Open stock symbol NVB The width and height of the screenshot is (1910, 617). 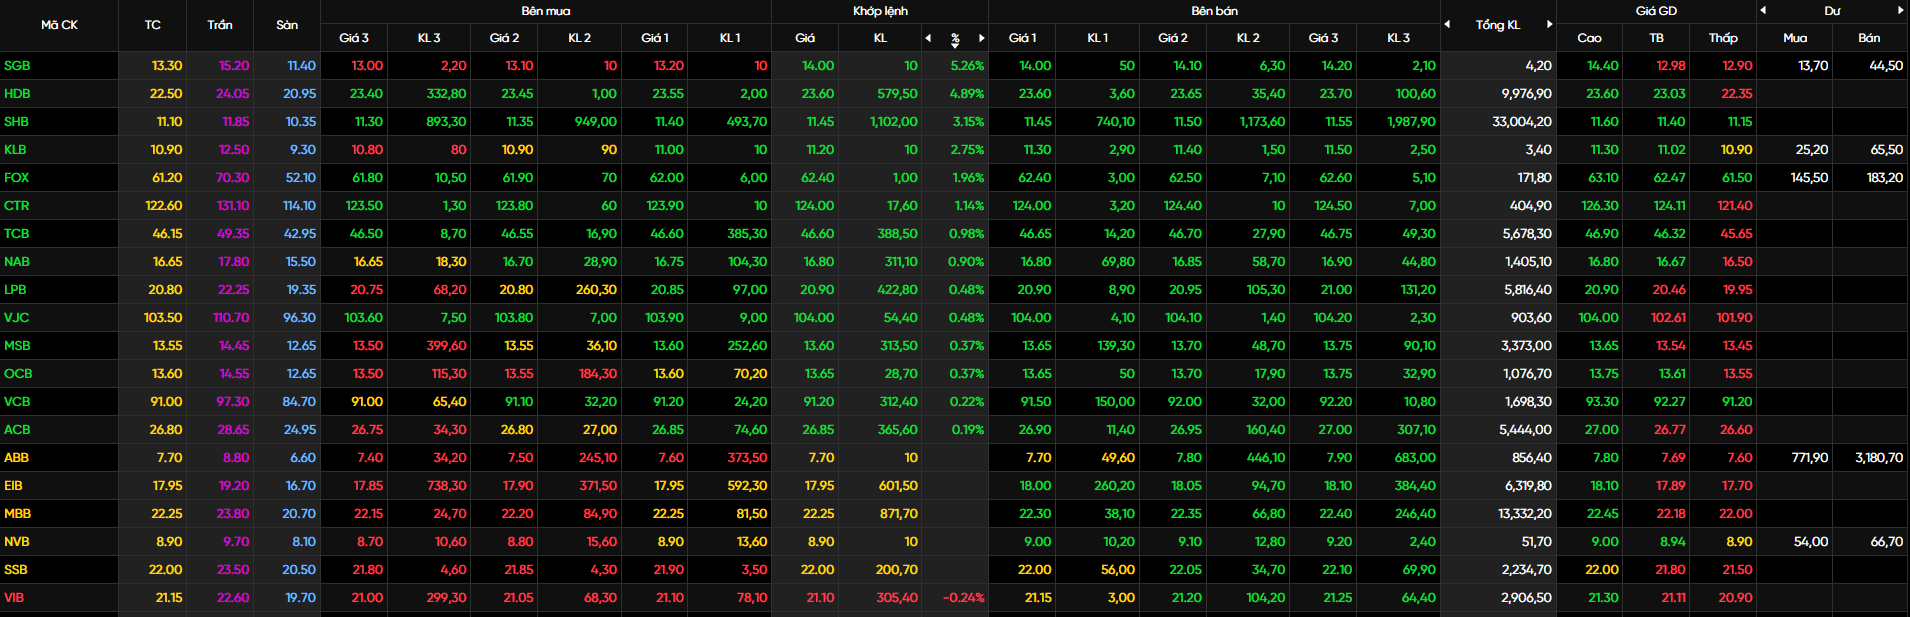click(x=17, y=542)
